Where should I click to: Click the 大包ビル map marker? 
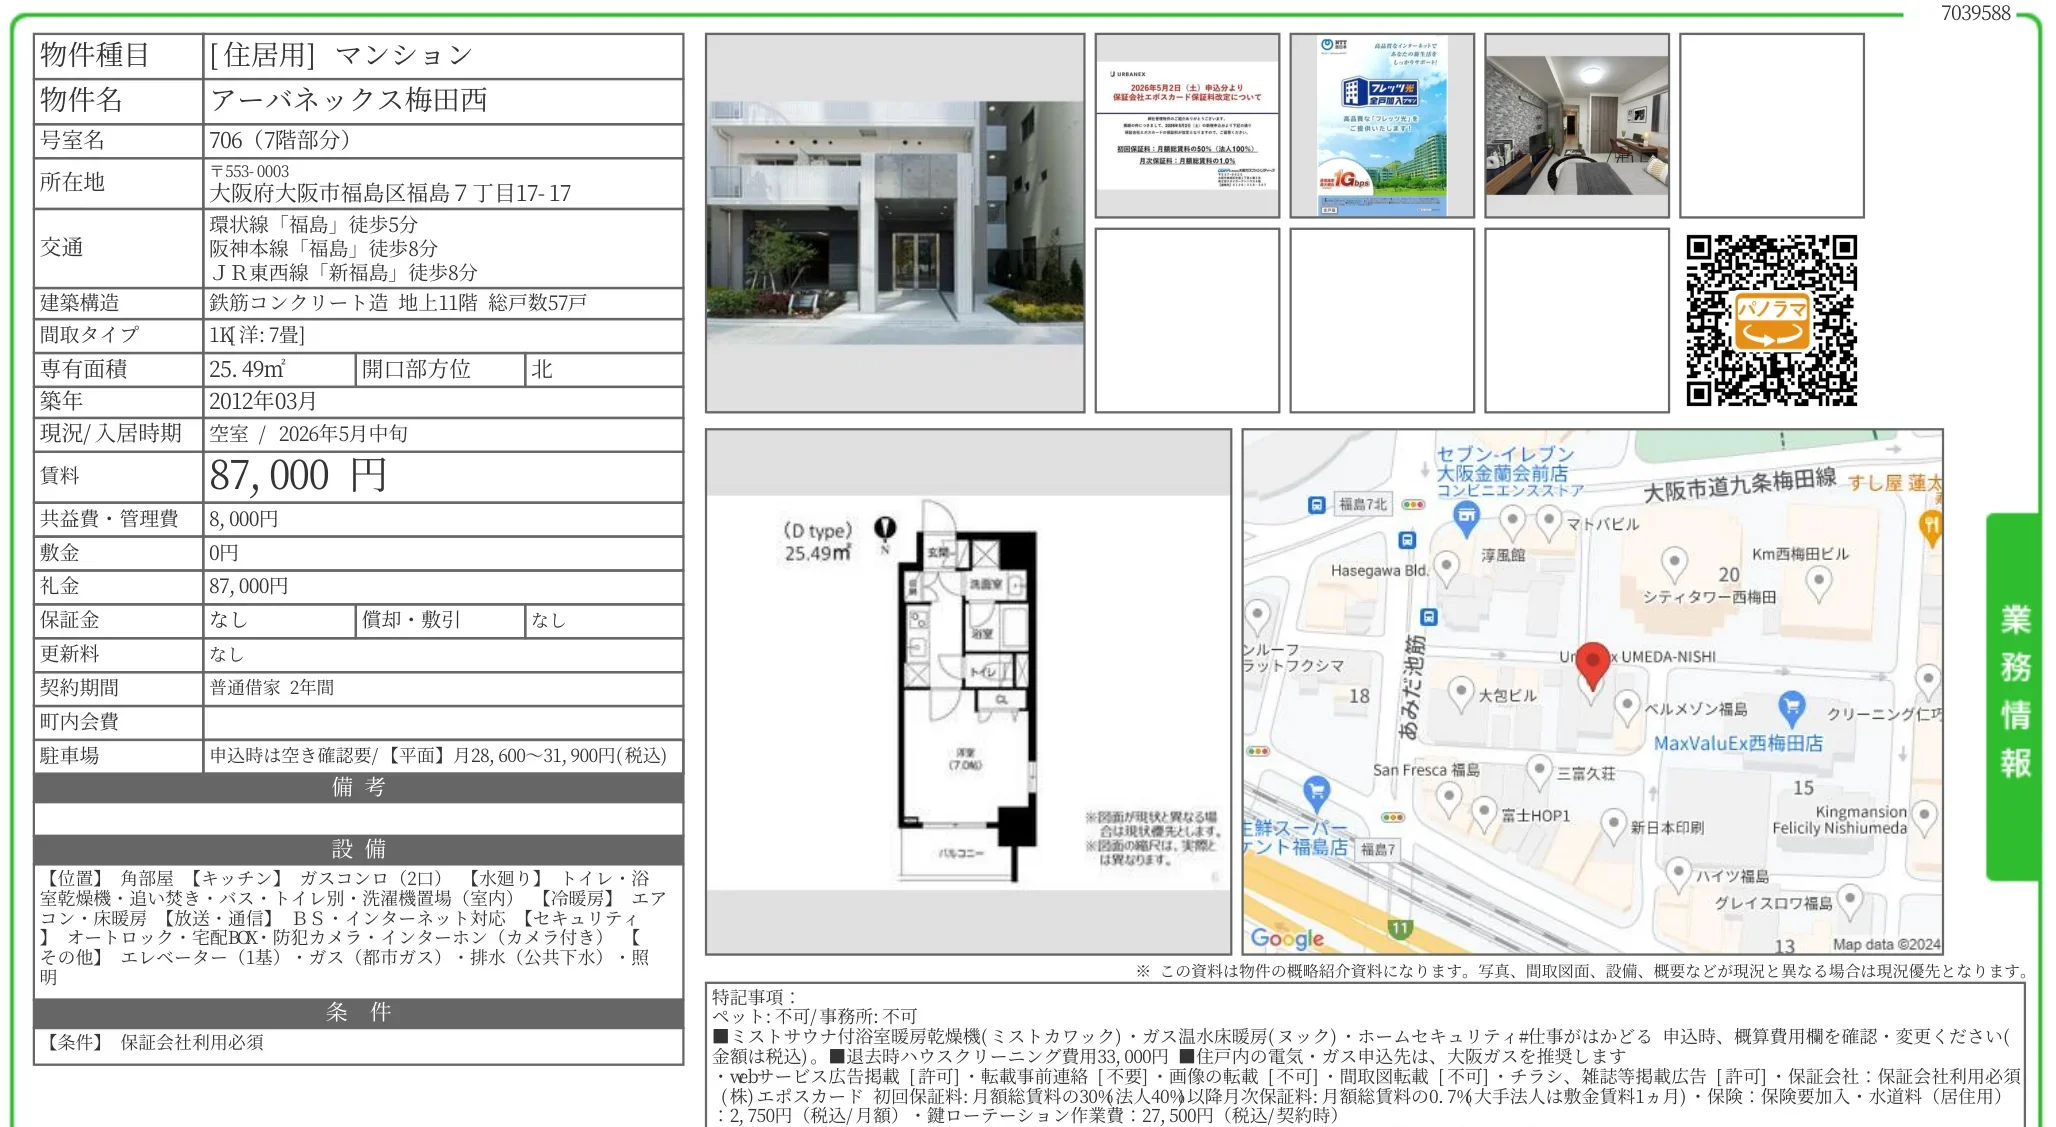1460,691
